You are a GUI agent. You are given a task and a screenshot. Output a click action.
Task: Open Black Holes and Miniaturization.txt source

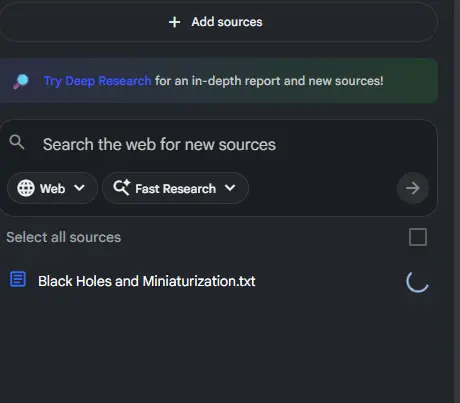(147, 281)
